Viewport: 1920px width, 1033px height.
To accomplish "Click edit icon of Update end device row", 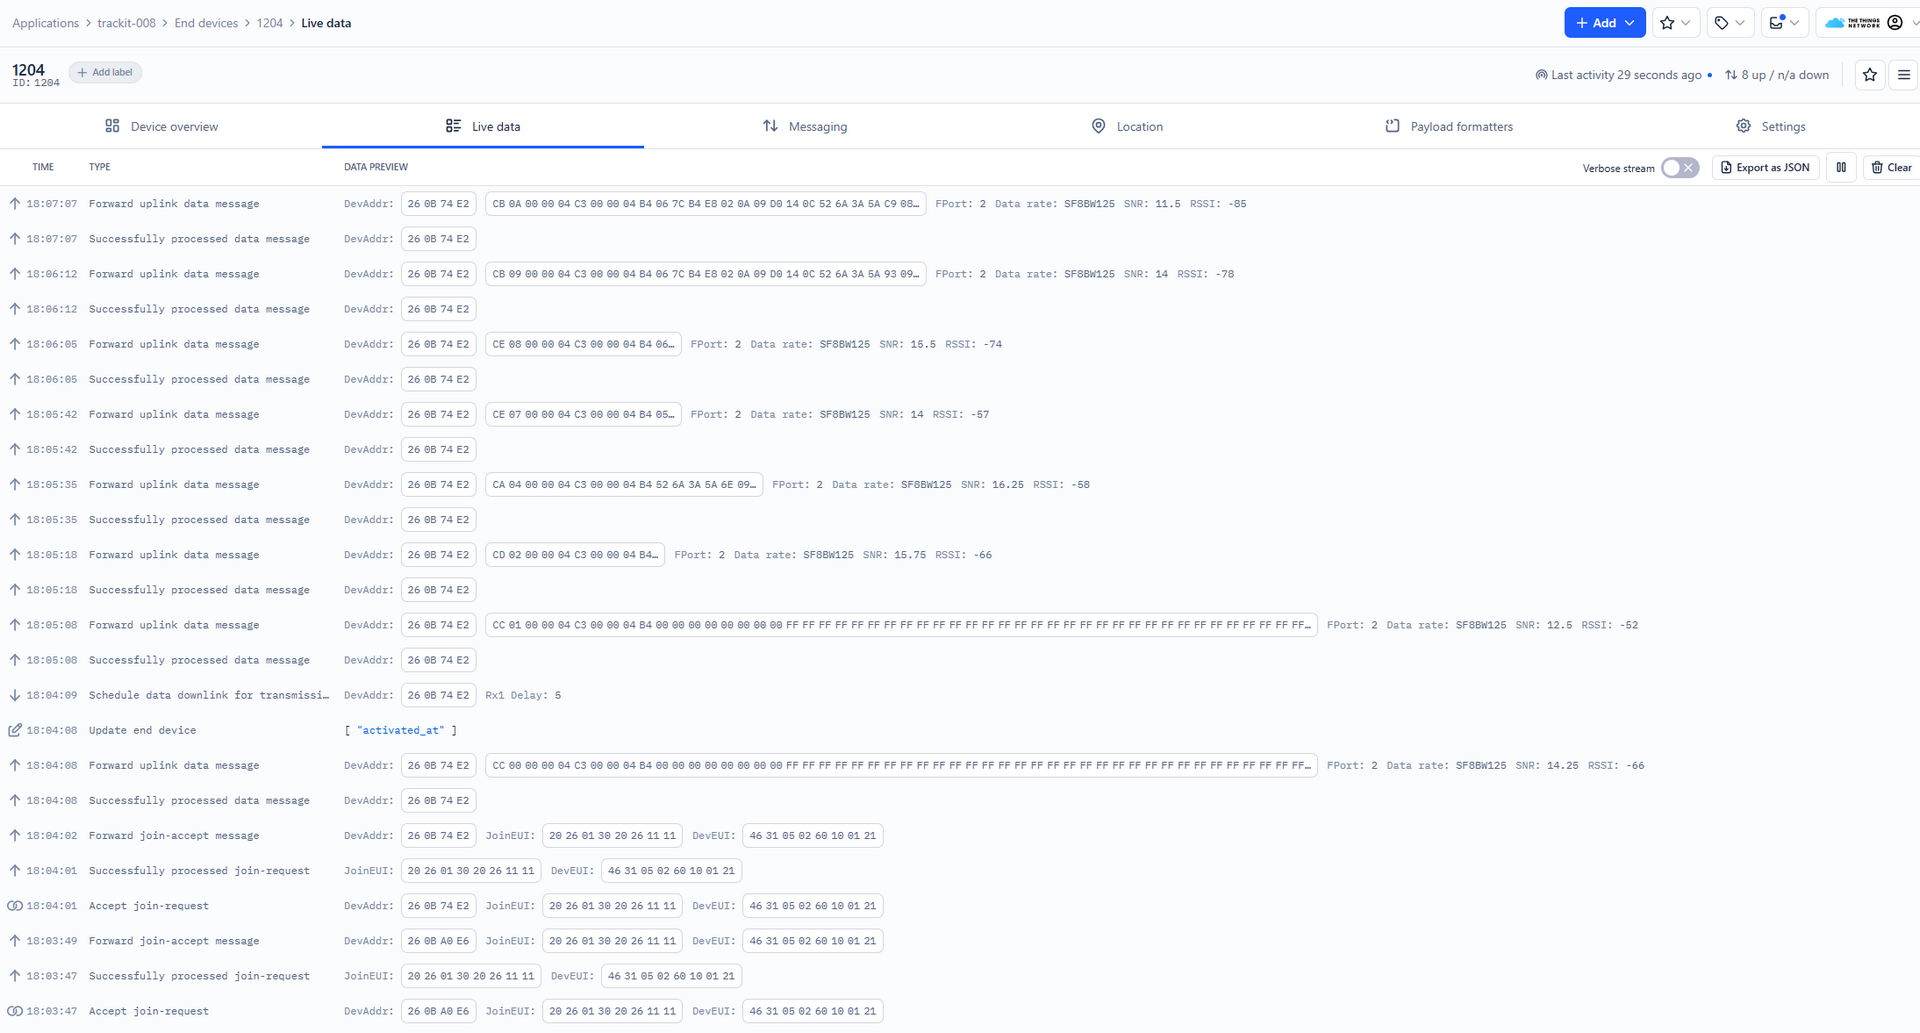I will pos(15,730).
